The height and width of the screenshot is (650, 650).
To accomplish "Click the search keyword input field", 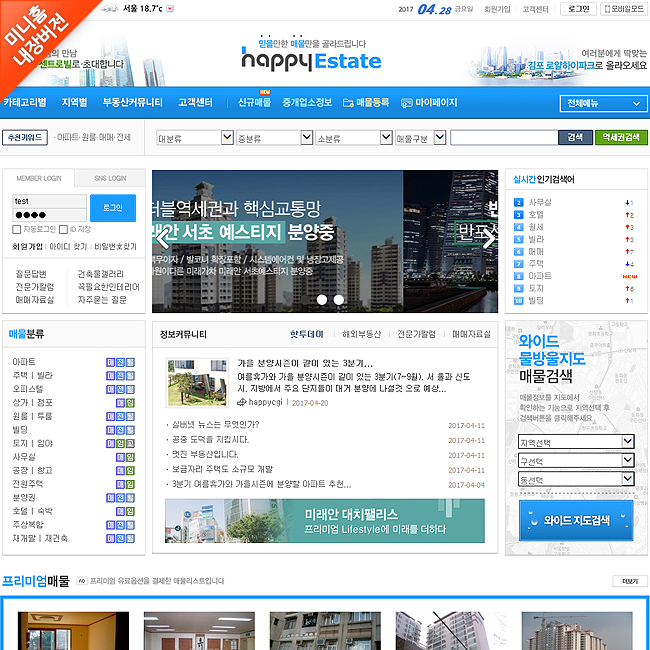I will (x=504, y=138).
